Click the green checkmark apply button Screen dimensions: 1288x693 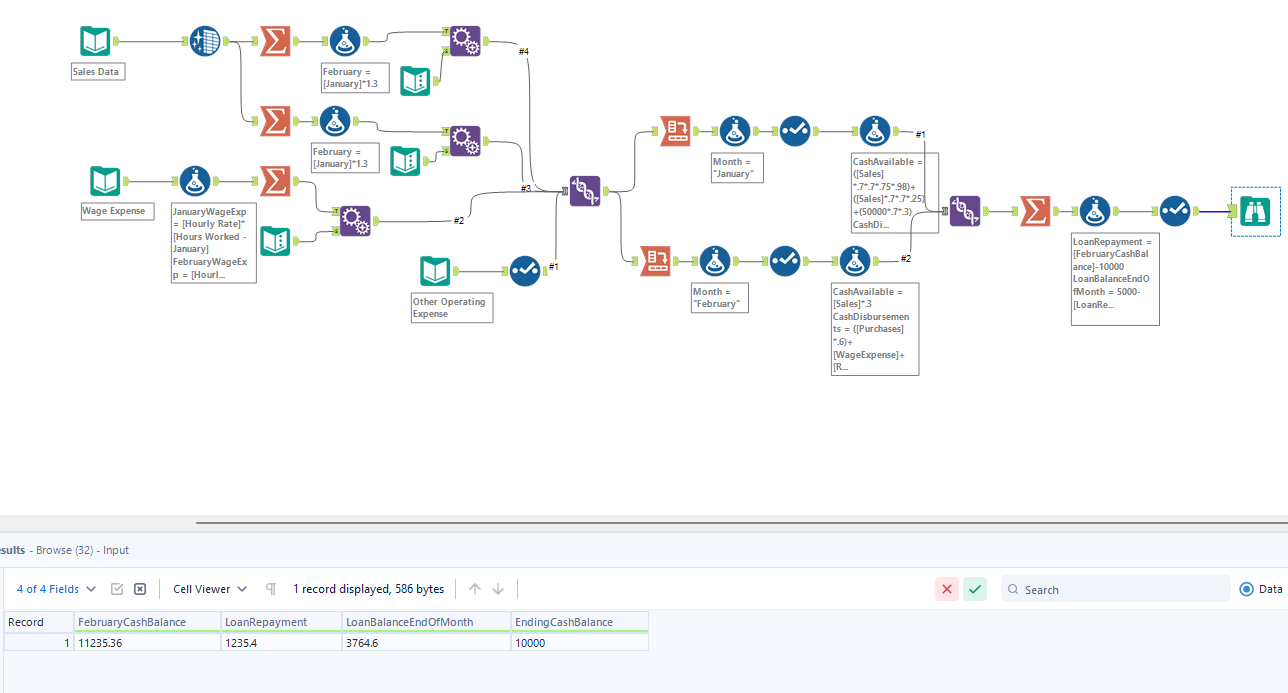click(x=975, y=589)
